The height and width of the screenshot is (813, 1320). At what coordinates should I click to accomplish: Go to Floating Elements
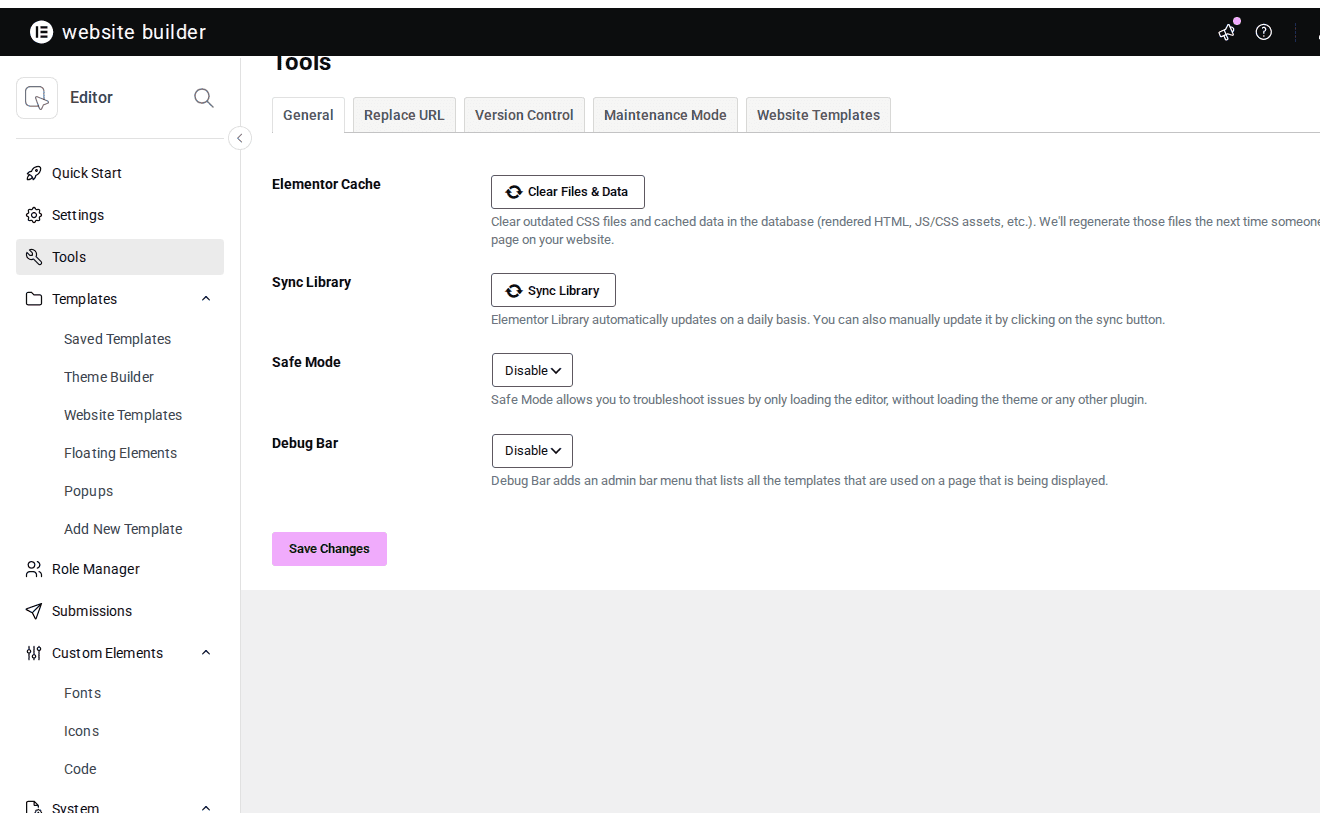pyautogui.click(x=120, y=453)
